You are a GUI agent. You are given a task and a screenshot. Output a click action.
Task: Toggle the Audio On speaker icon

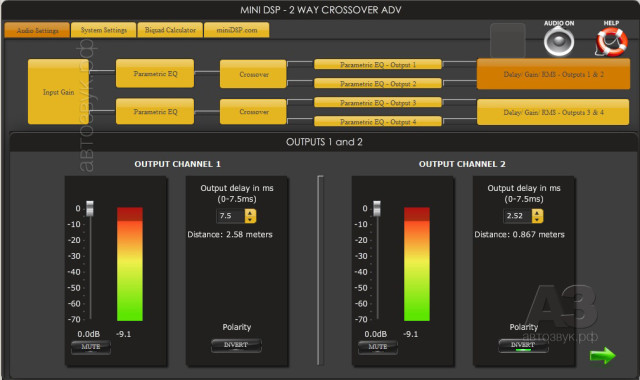559,42
